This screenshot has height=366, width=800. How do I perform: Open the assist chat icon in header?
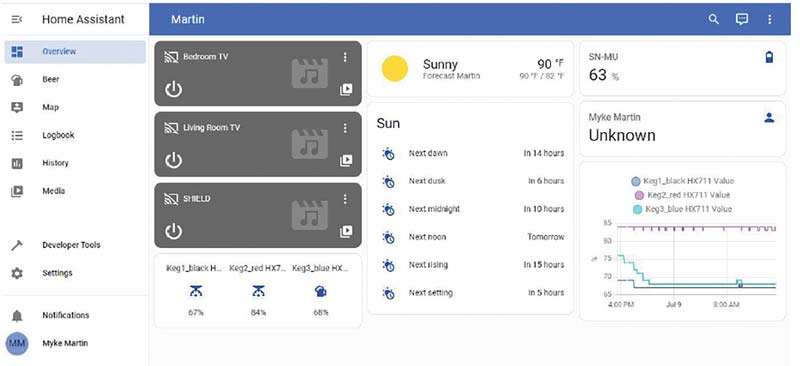(x=742, y=19)
